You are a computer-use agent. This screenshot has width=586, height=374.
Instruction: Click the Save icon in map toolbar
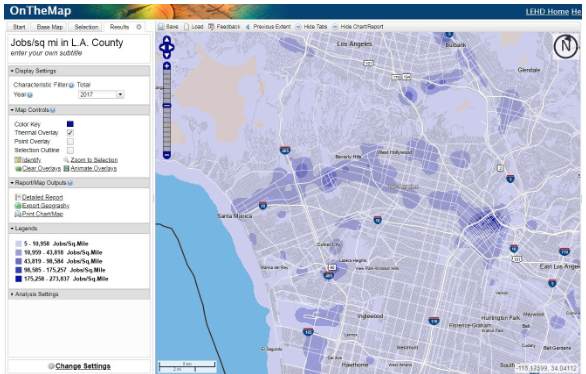pos(161,27)
